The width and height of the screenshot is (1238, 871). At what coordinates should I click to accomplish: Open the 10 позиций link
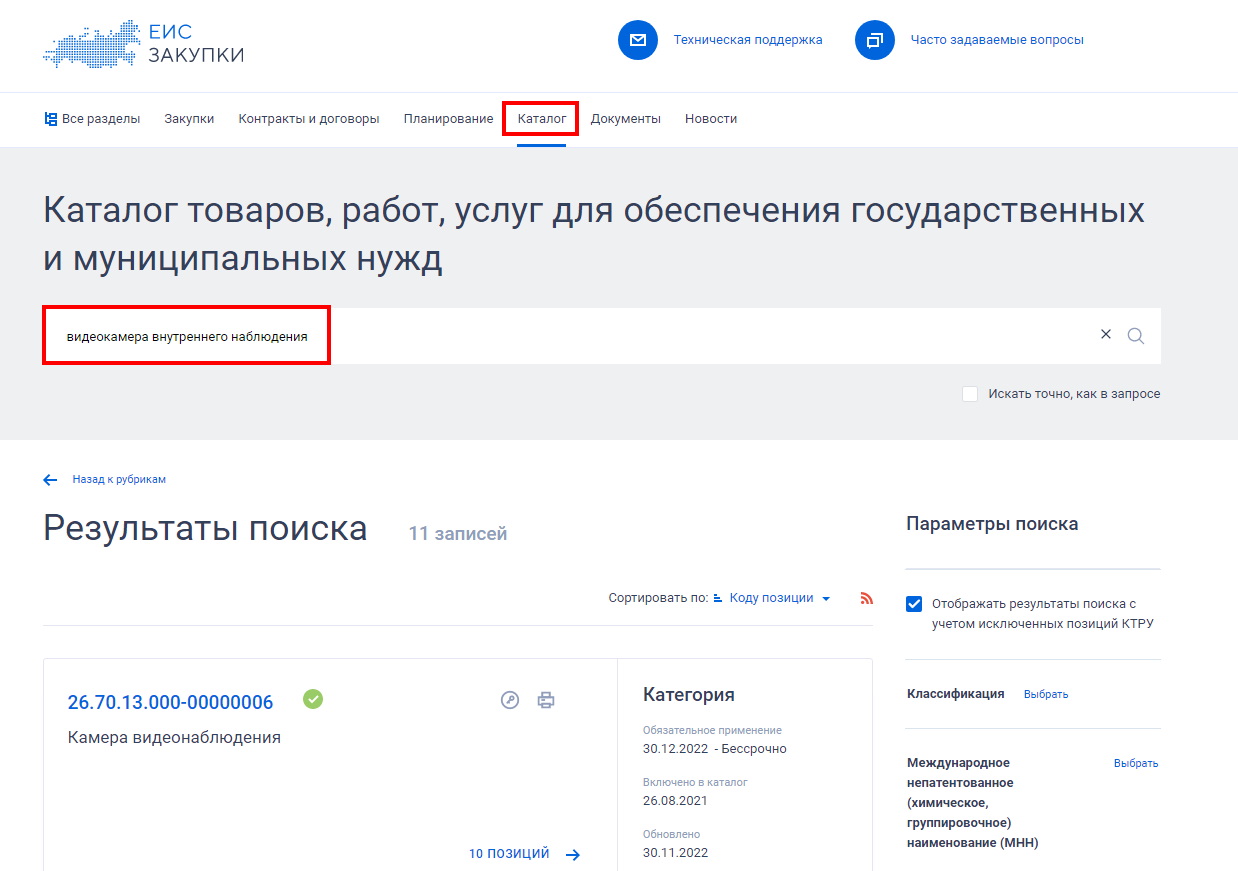508,853
